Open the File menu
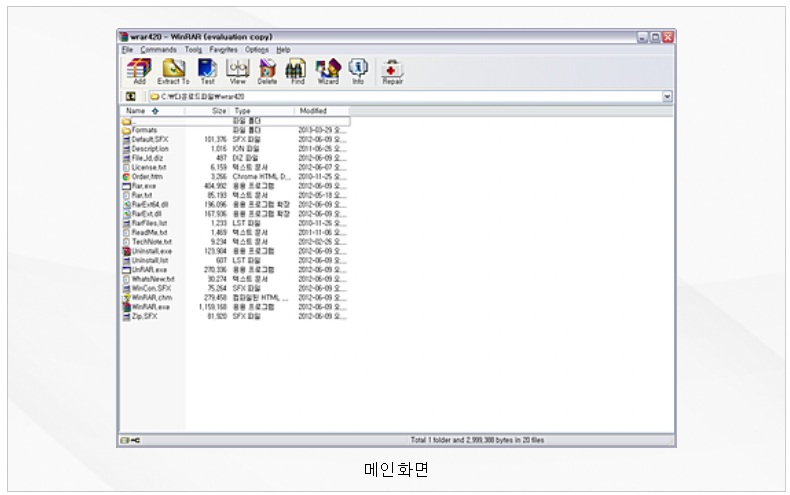Screen dimensions: 790x495 click(x=127, y=49)
